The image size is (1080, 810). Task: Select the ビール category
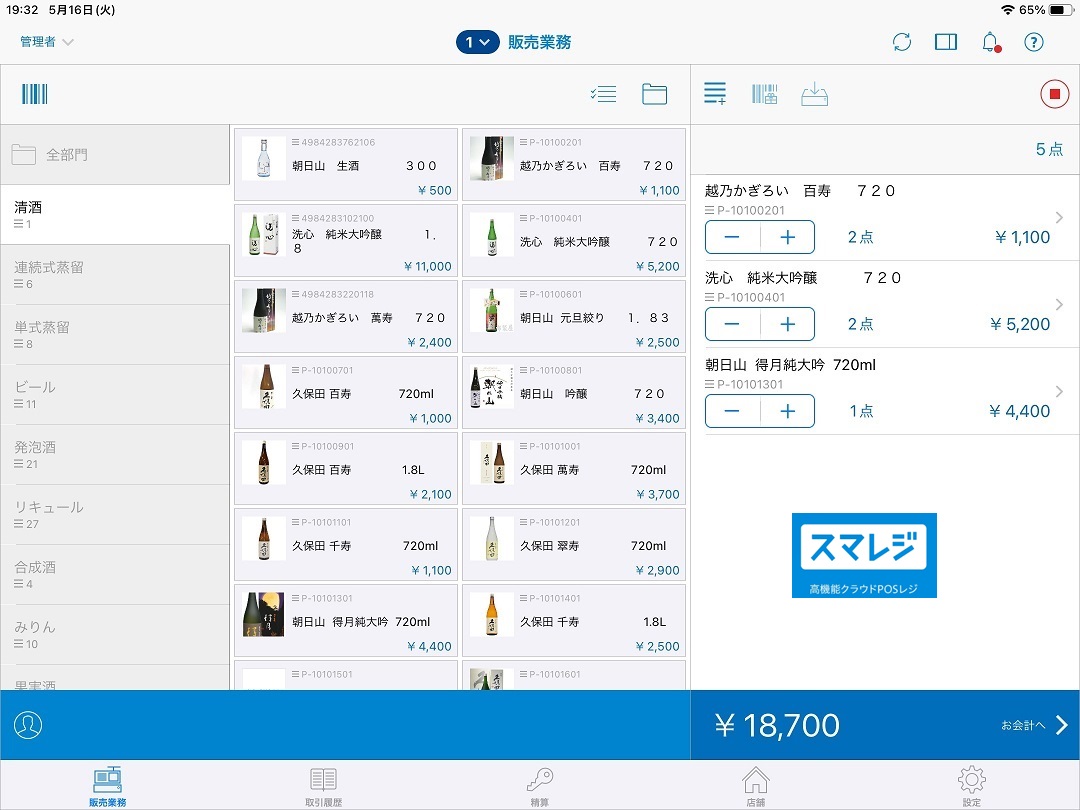pyautogui.click(x=115, y=395)
